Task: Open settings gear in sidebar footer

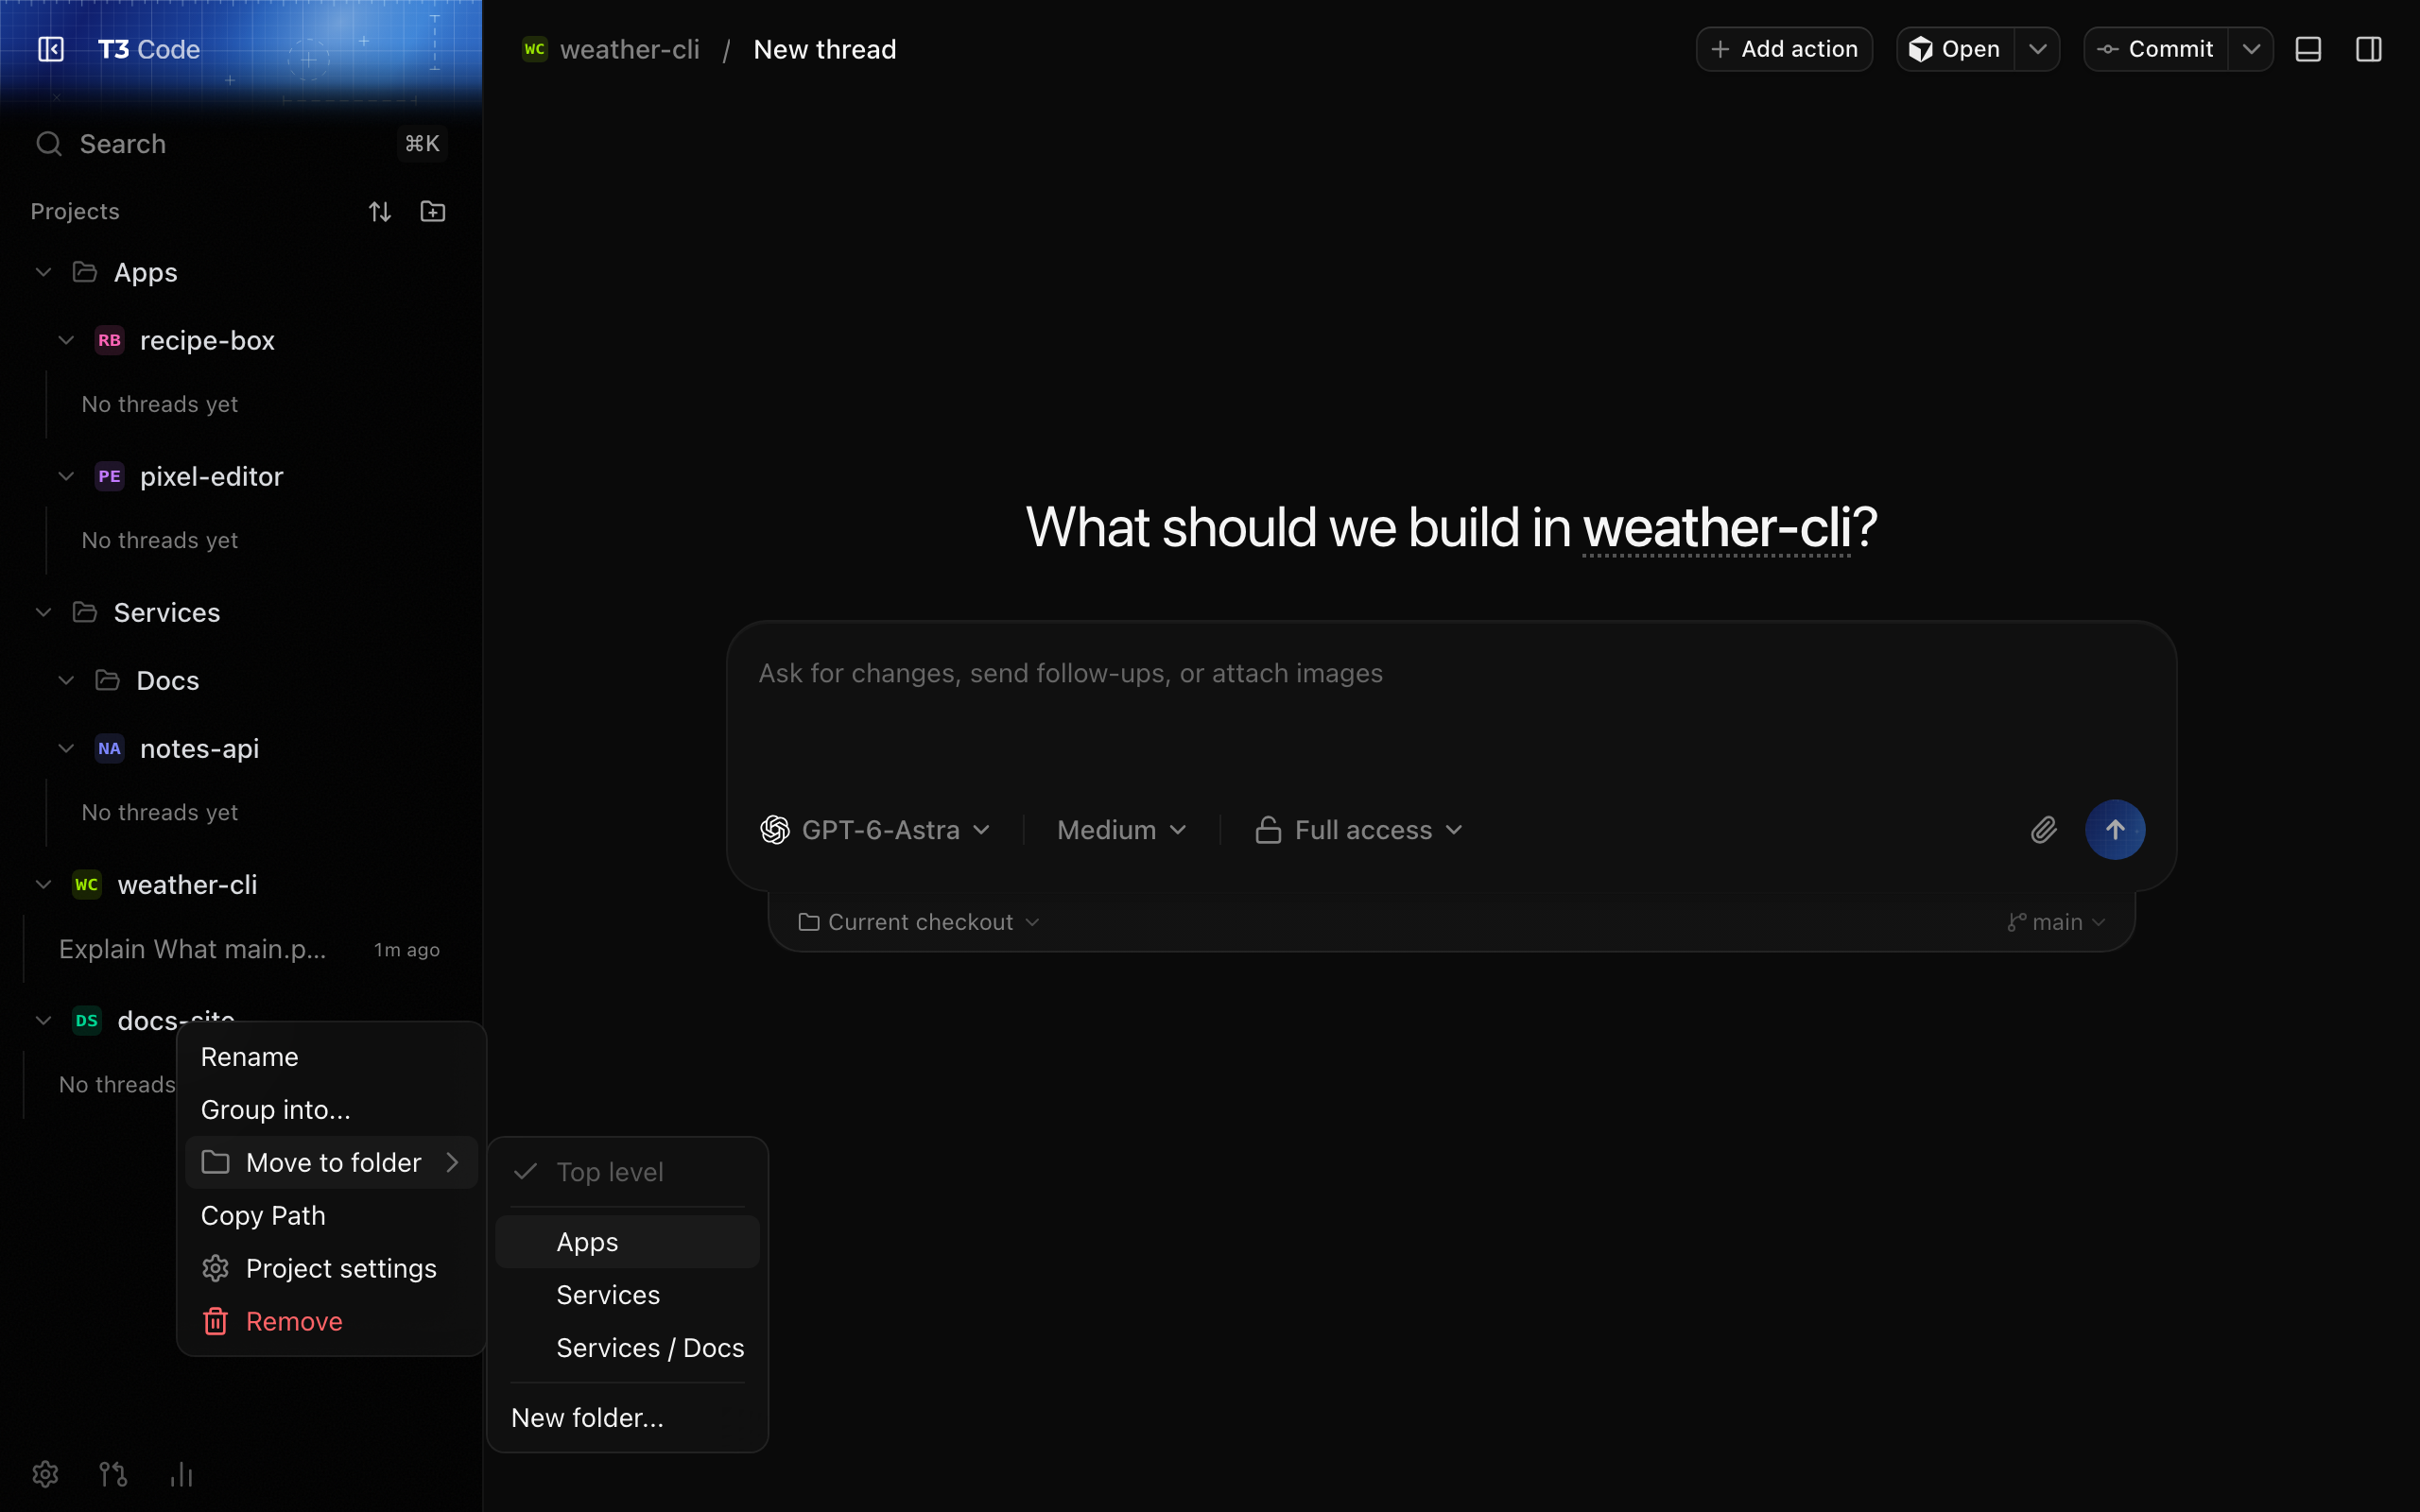Action: [45, 1474]
